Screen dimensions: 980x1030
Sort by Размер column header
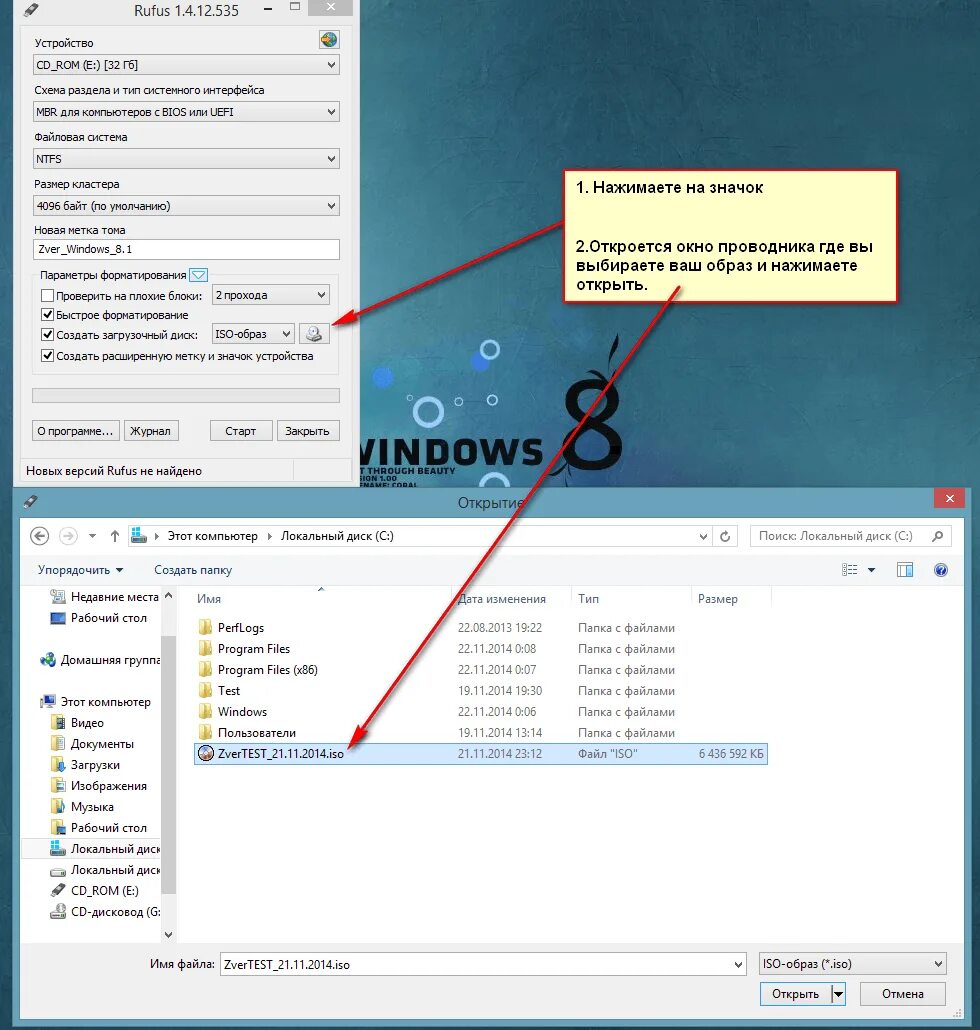717,598
